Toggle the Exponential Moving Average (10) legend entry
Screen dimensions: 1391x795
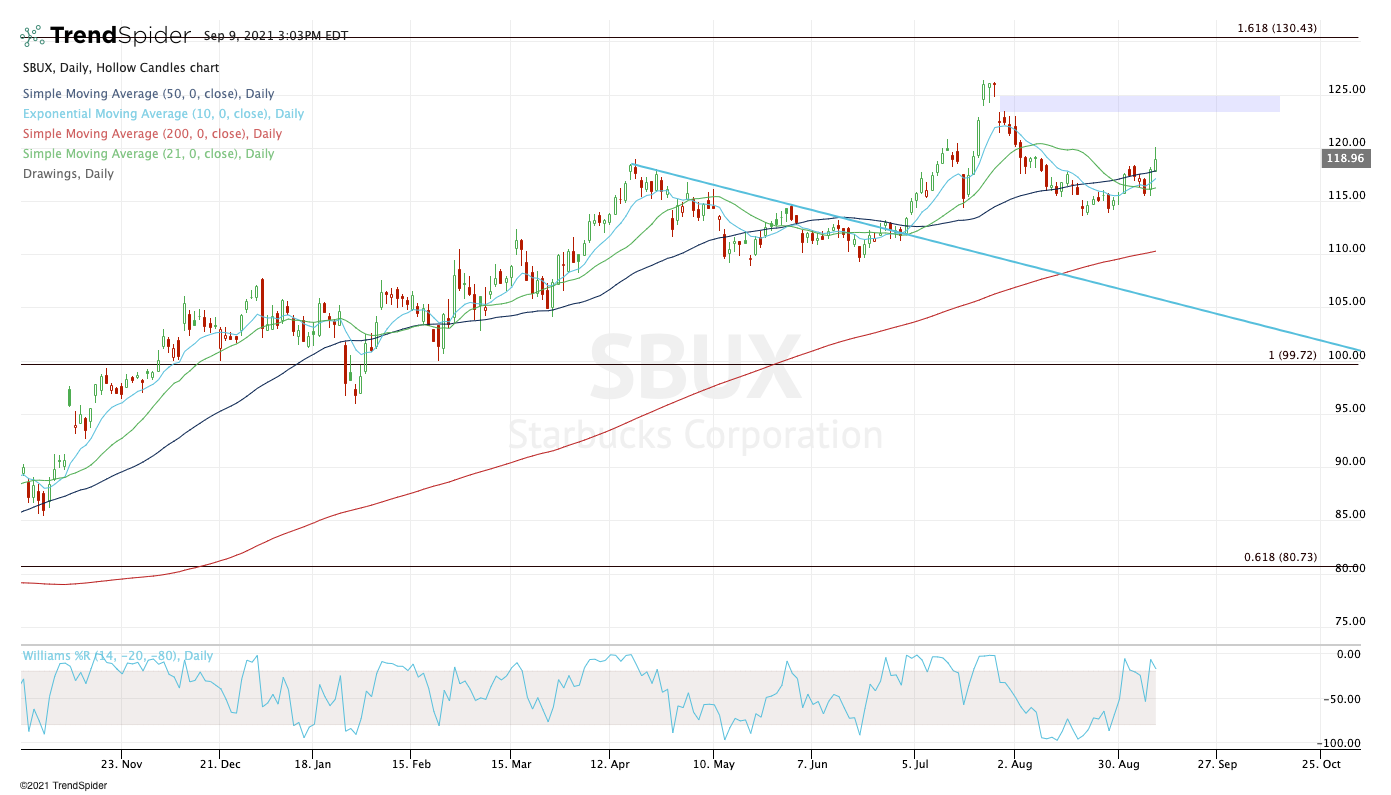coord(163,114)
